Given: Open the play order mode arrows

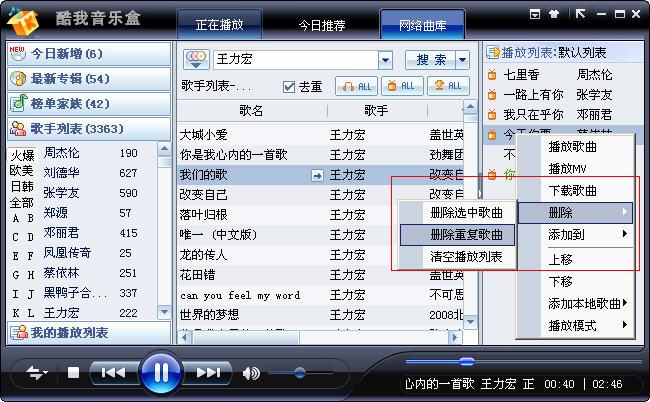Looking at the screenshot, I should 37,373.
